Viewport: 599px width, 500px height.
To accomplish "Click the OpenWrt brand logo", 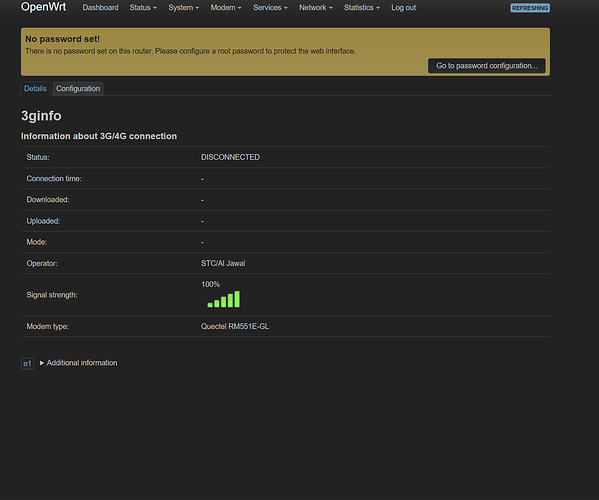I will (43, 7).
